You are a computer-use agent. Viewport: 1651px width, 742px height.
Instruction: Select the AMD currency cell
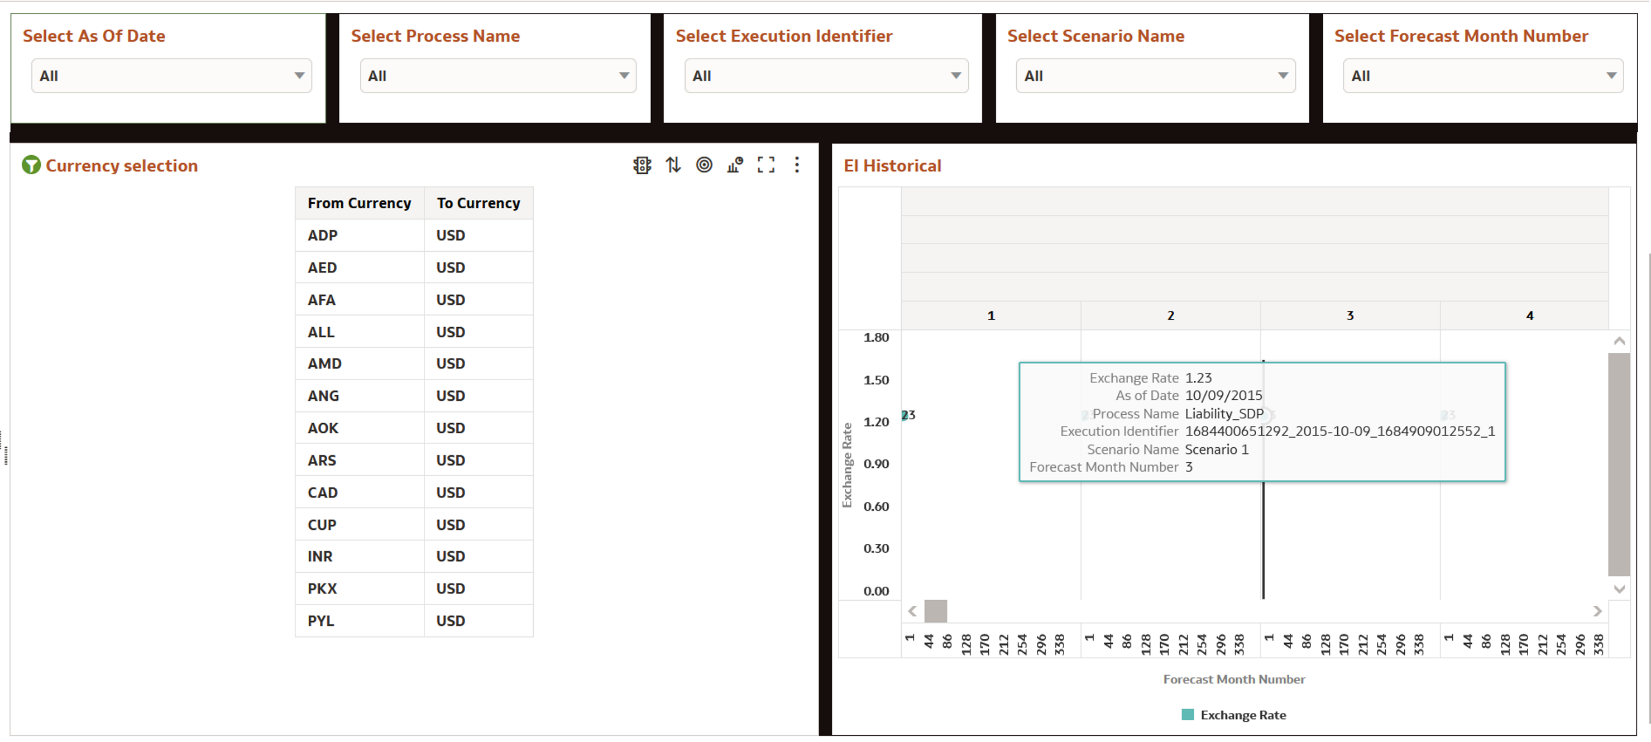(x=360, y=364)
